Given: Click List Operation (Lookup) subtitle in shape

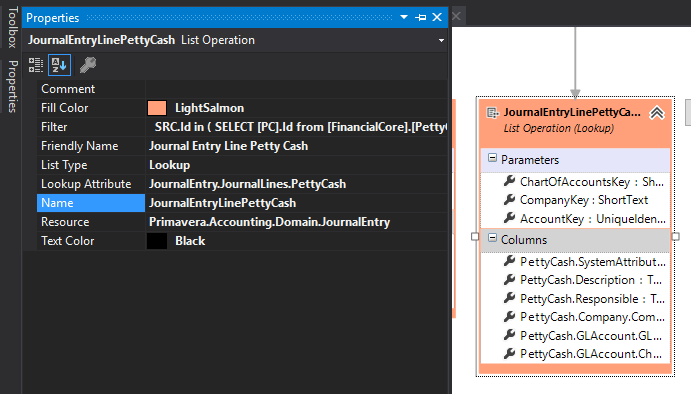Looking at the screenshot, I should click(x=559, y=129).
